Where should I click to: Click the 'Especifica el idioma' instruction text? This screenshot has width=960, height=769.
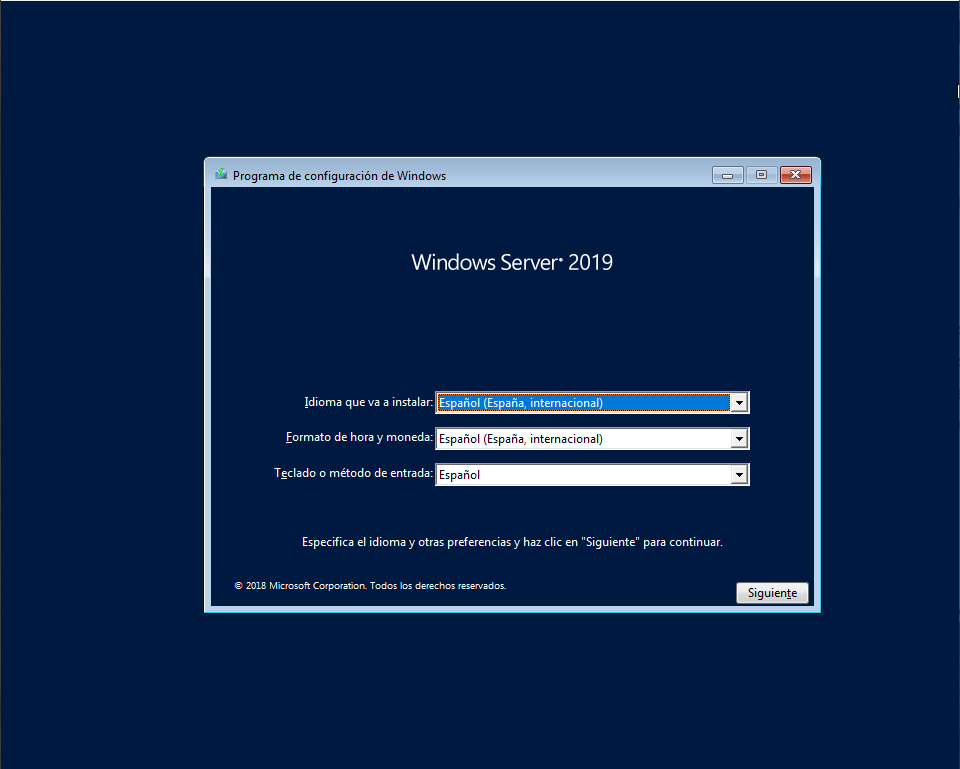(x=512, y=542)
